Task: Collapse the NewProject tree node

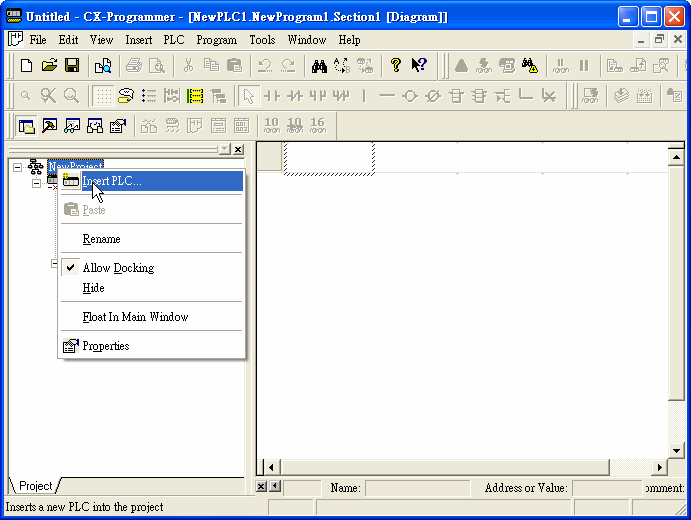Action: (17, 167)
